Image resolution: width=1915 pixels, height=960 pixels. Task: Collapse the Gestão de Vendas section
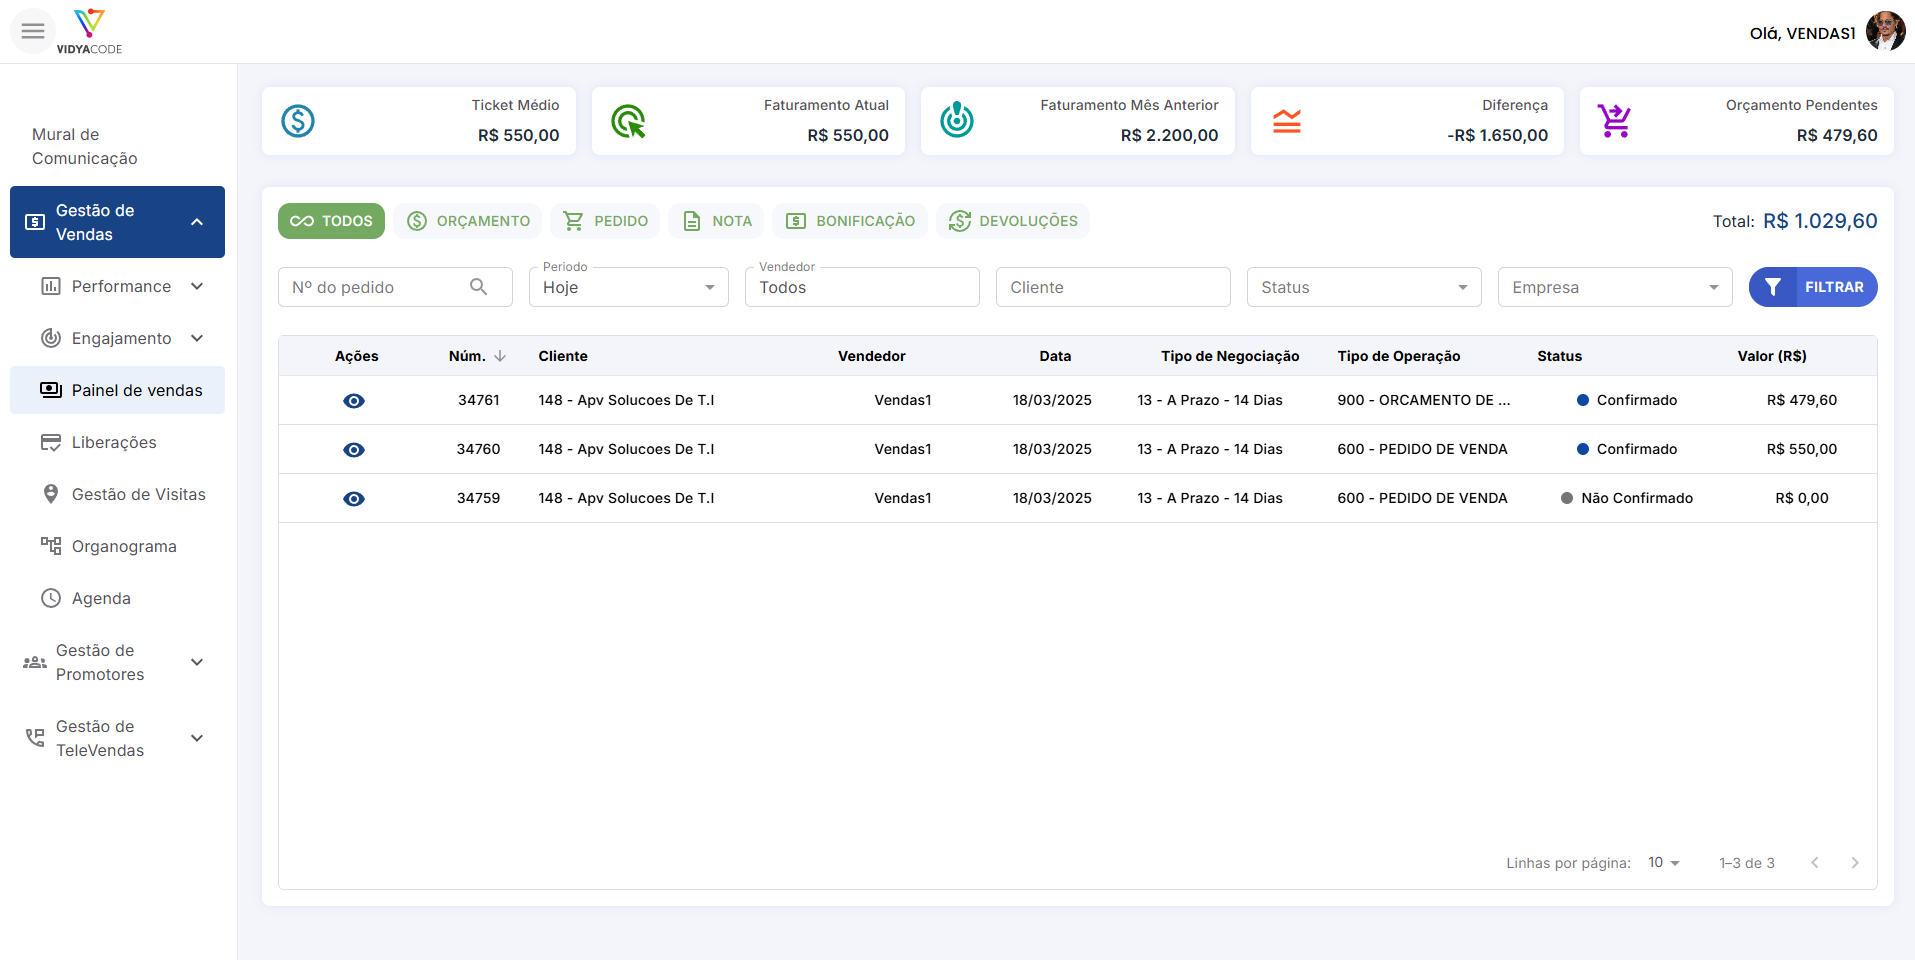click(x=197, y=222)
